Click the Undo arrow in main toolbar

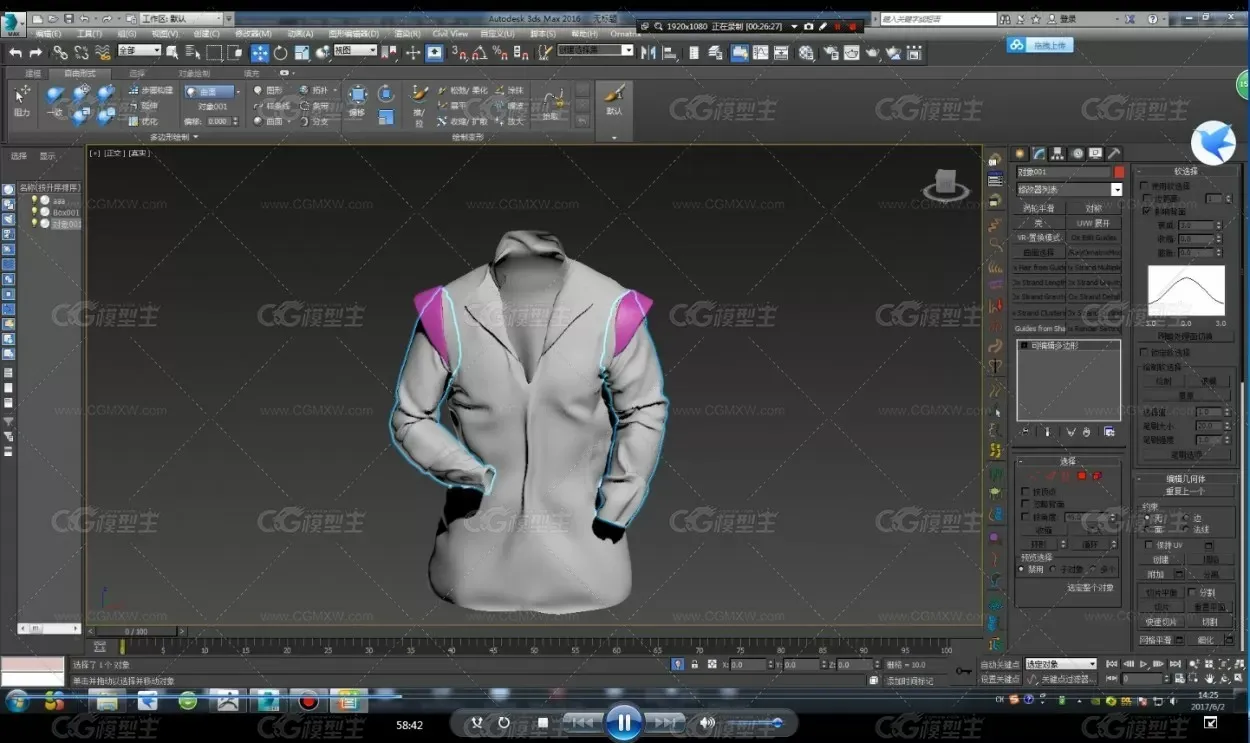coord(15,52)
